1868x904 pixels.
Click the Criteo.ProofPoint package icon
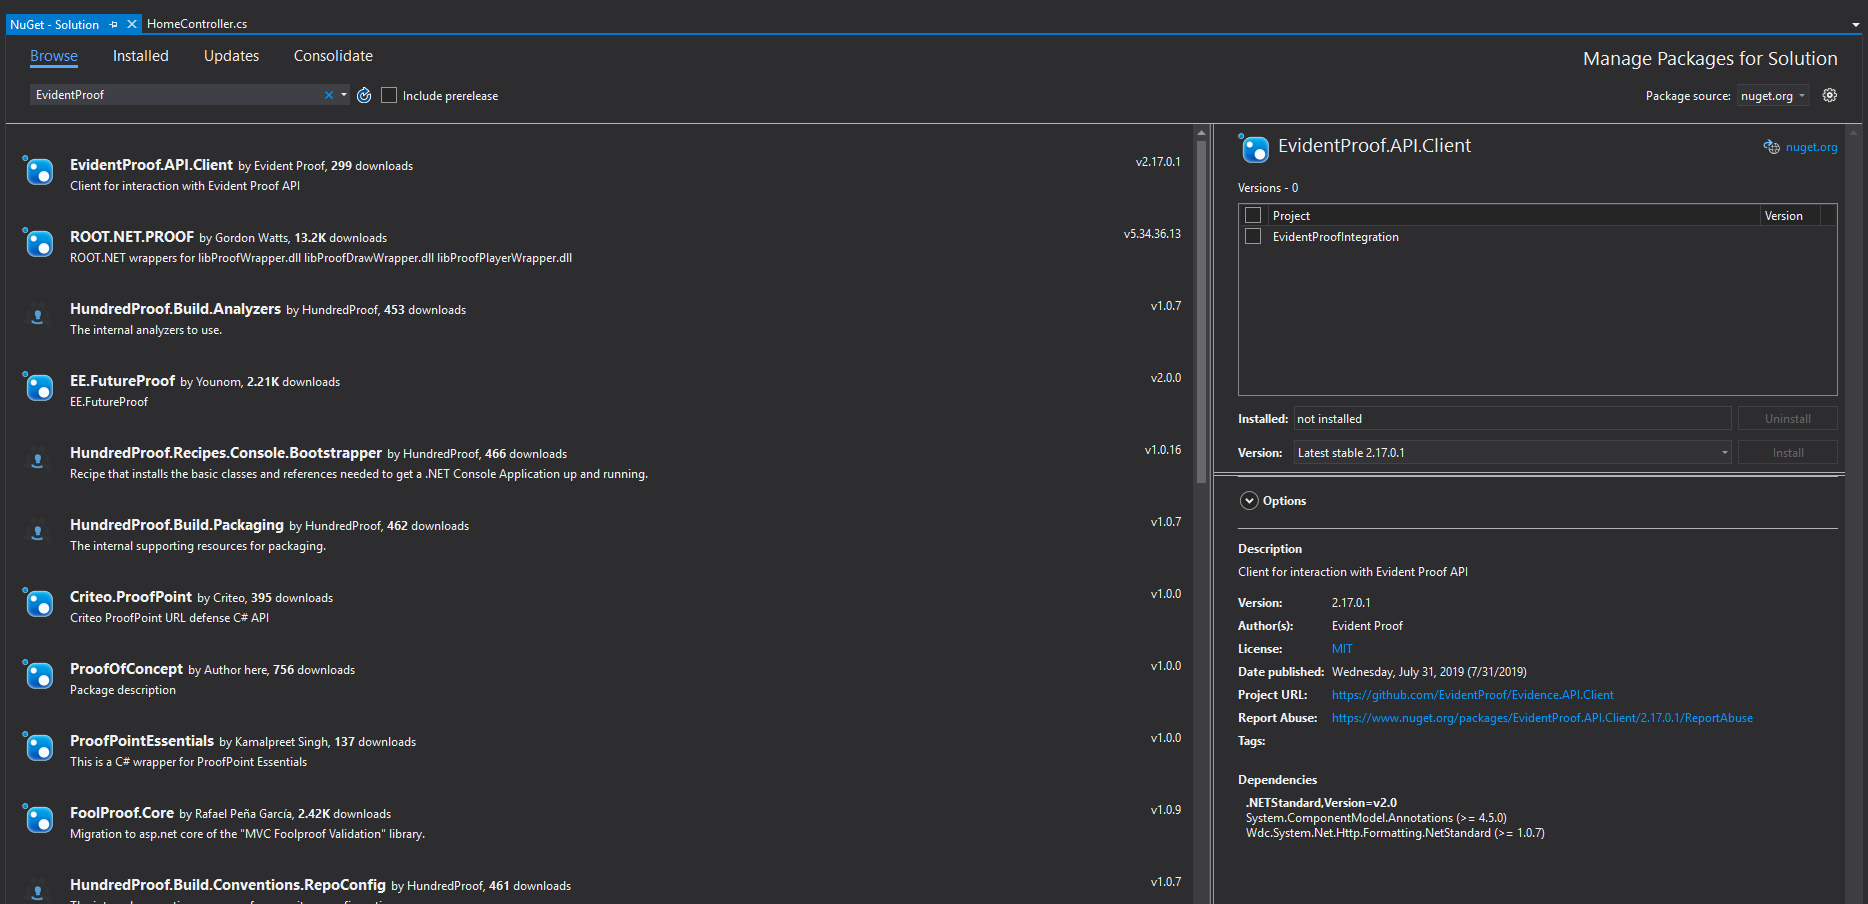(x=38, y=603)
